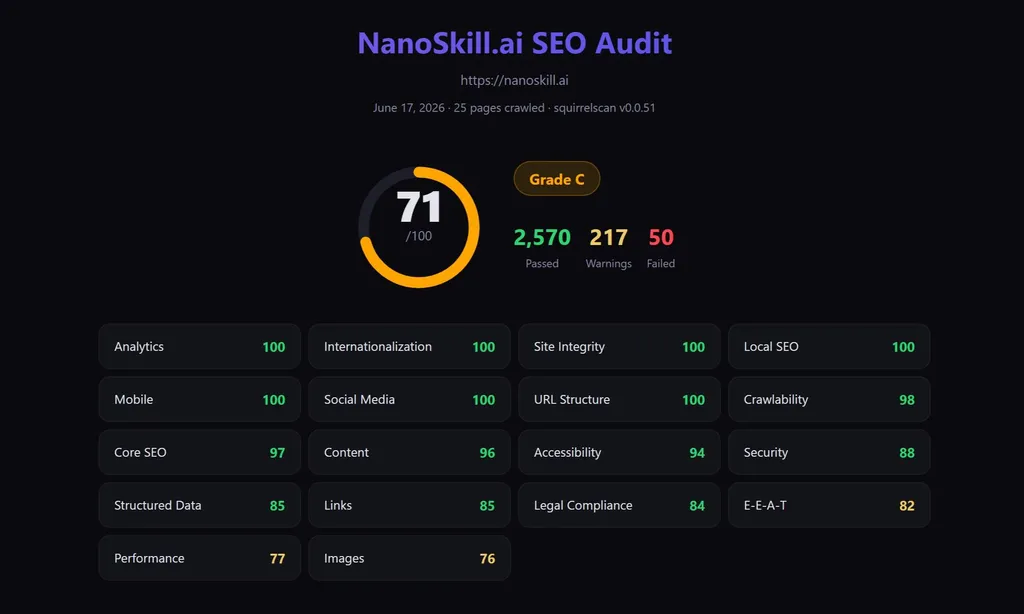This screenshot has width=1024, height=614.
Task: Open the Links score card
Action: pyautogui.click(x=409, y=506)
